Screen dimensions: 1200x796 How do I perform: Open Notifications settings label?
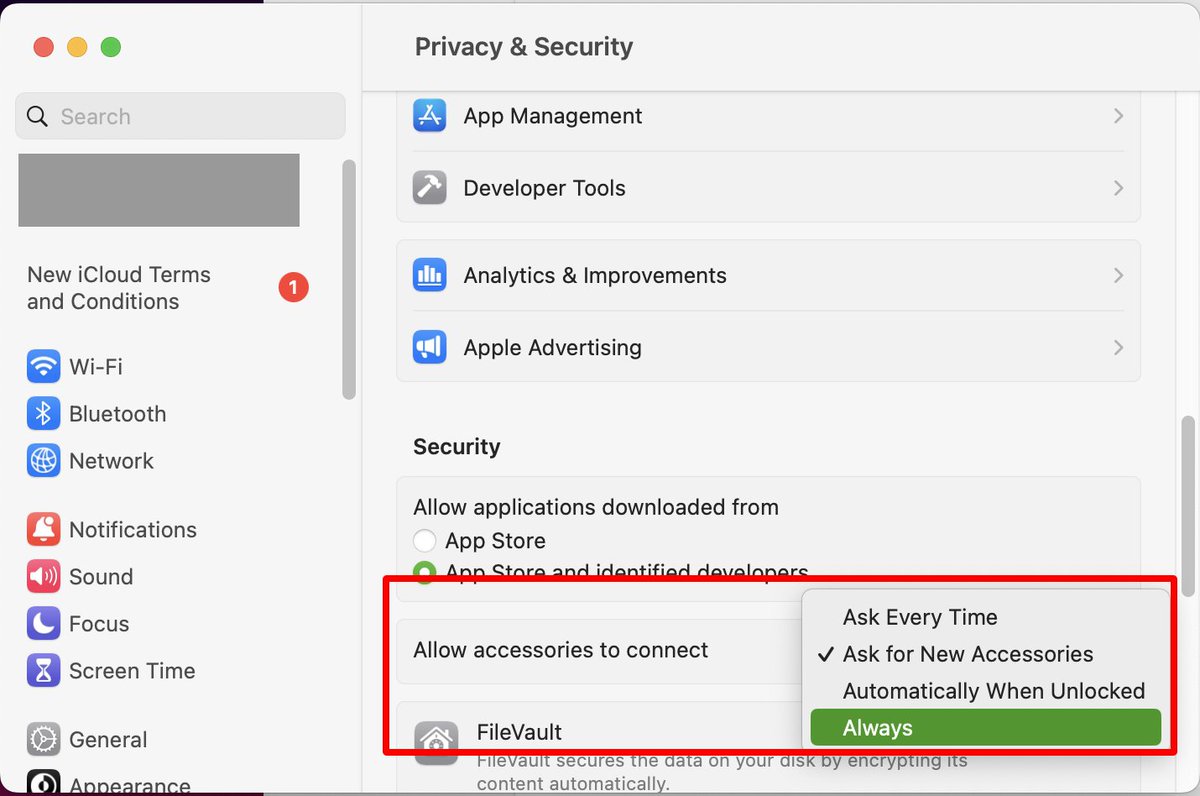133,529
